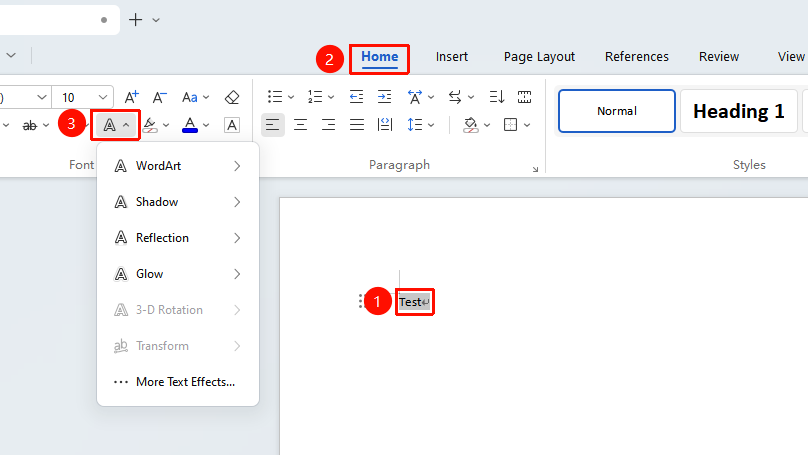This screenshot has width=808, height=455.
Task: Click the character border boxed A icon
Action: tap(232, 125)
